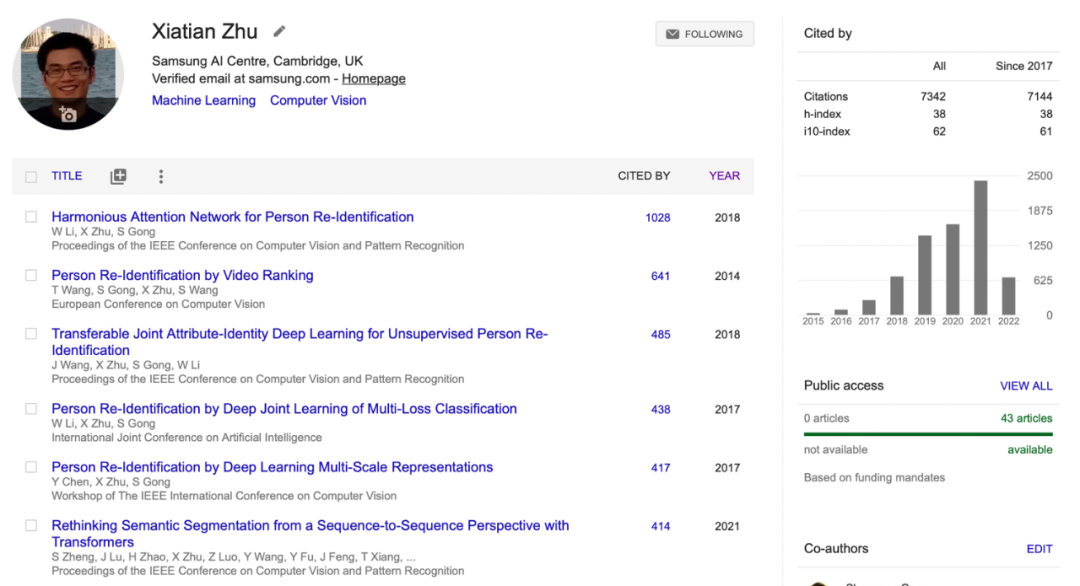Viewport: 1080px width, 586px height.
Task: Open the three-dot more options menu
Action: pos(161,176)
